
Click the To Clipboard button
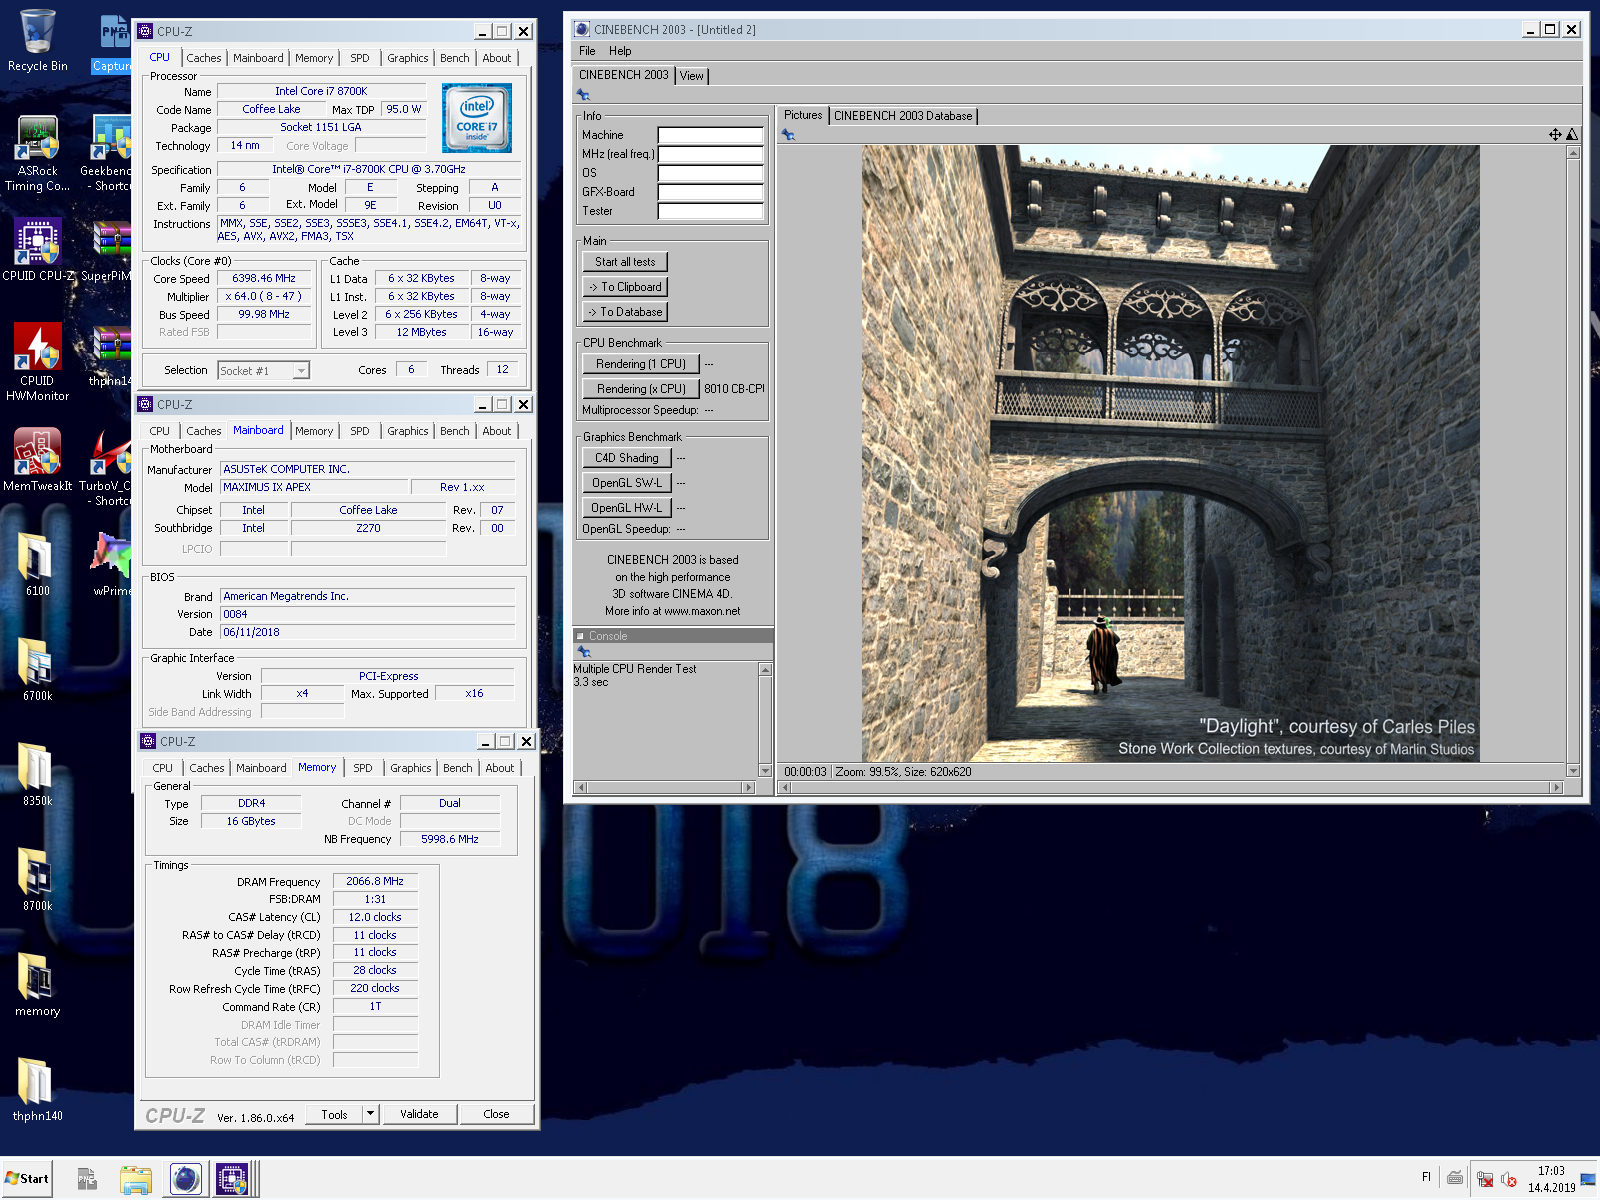coord(625,287)
